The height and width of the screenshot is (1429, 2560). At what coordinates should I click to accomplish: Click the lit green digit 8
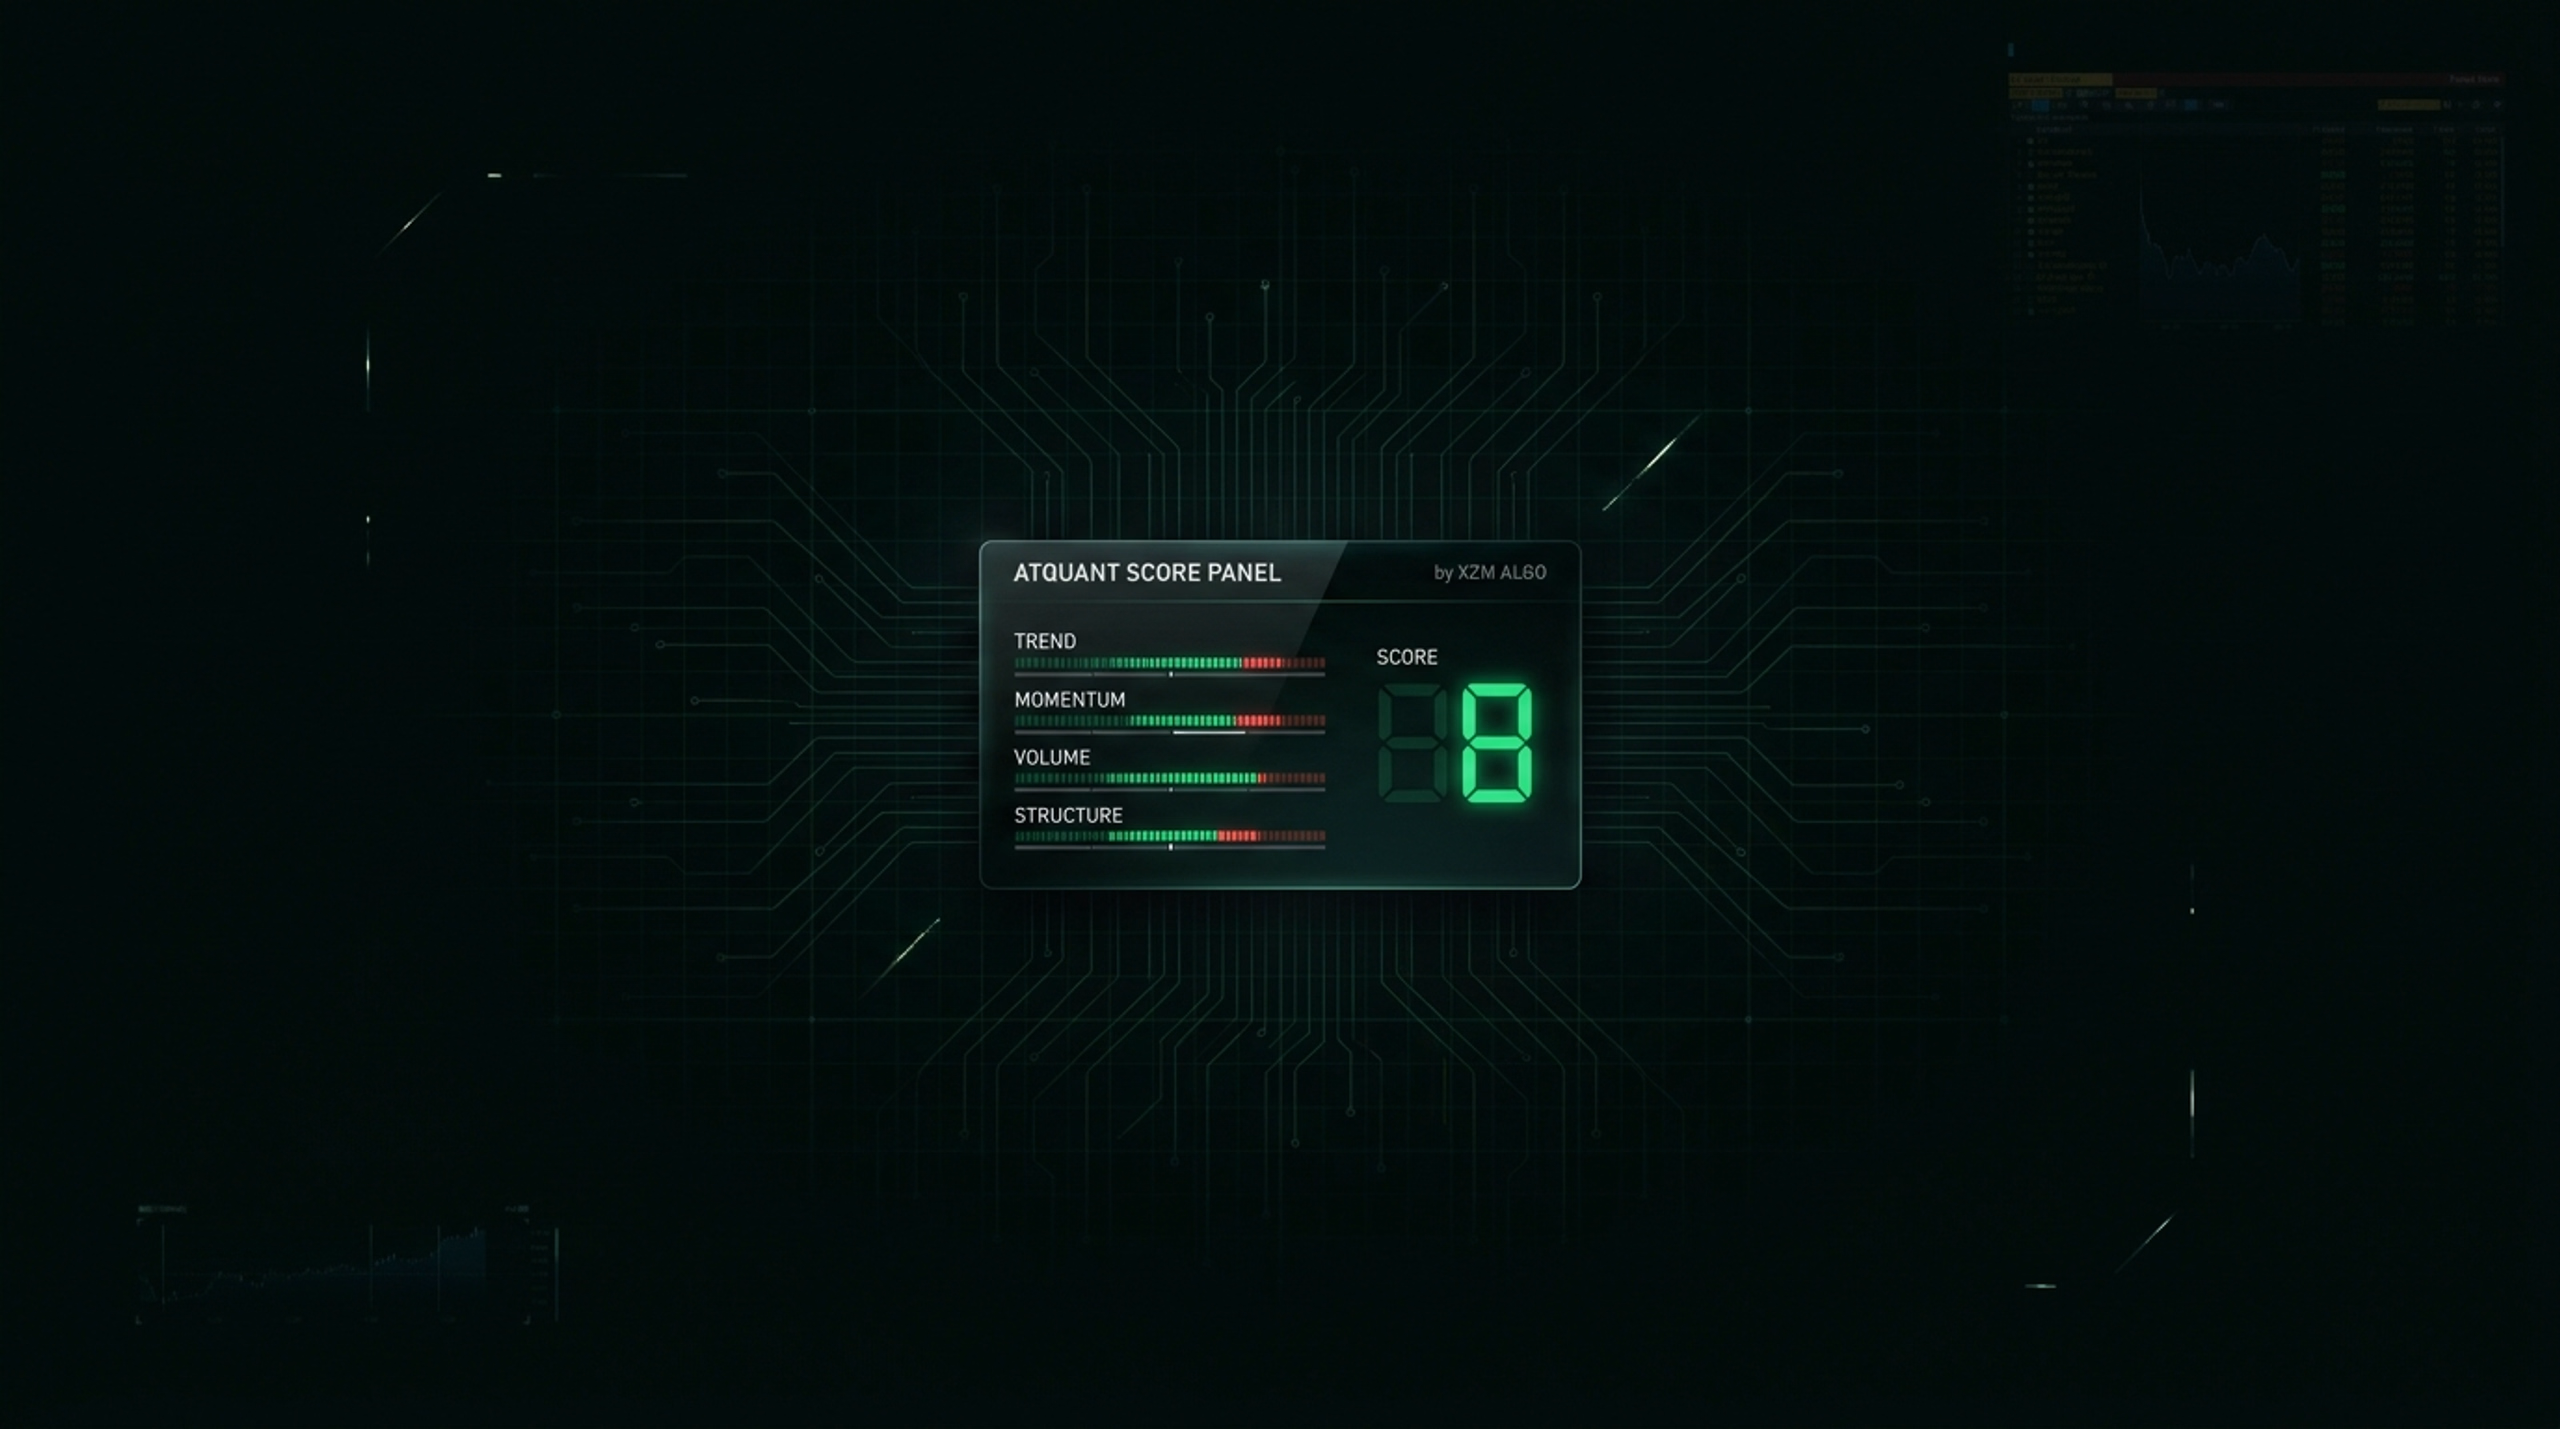pyautogui.click(x=1497, y=743)
